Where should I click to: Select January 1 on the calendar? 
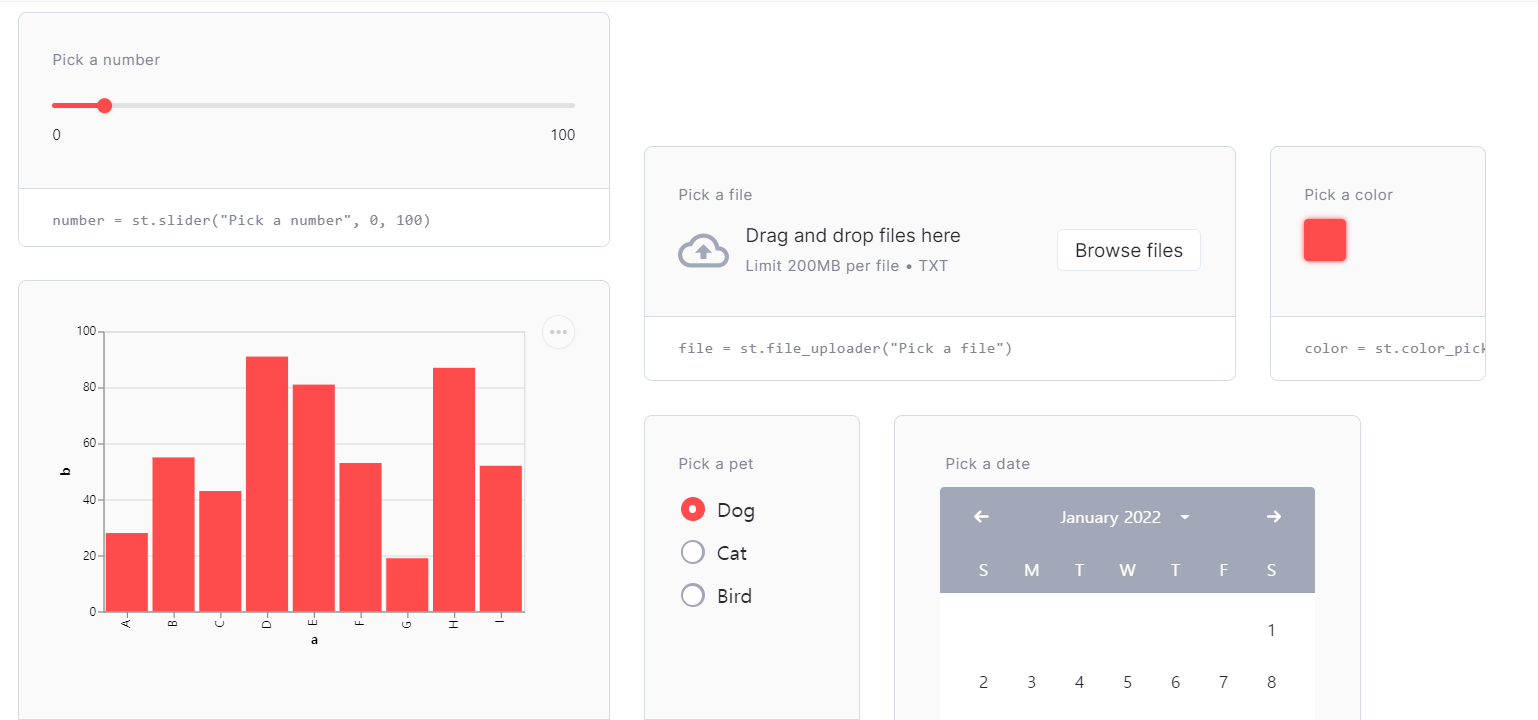coord(1271,630)
